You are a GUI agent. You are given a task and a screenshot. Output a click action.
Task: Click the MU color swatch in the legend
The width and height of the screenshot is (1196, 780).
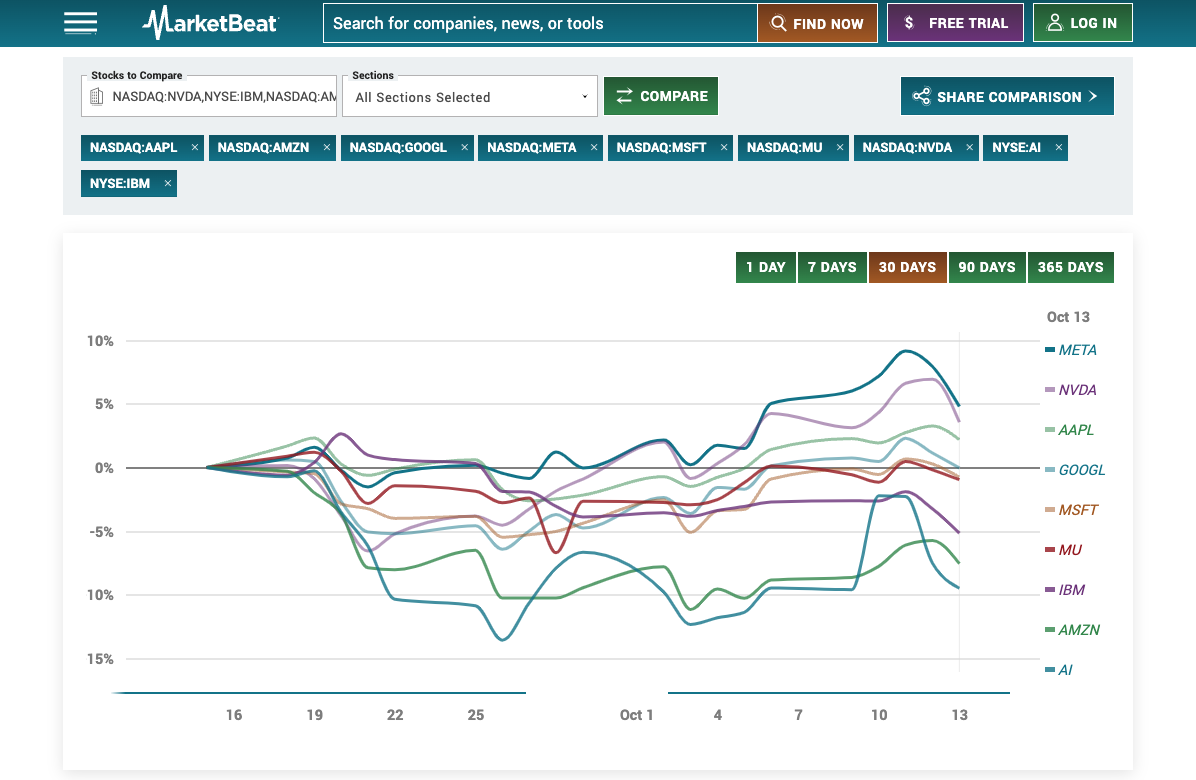(x=1050, y=550)
